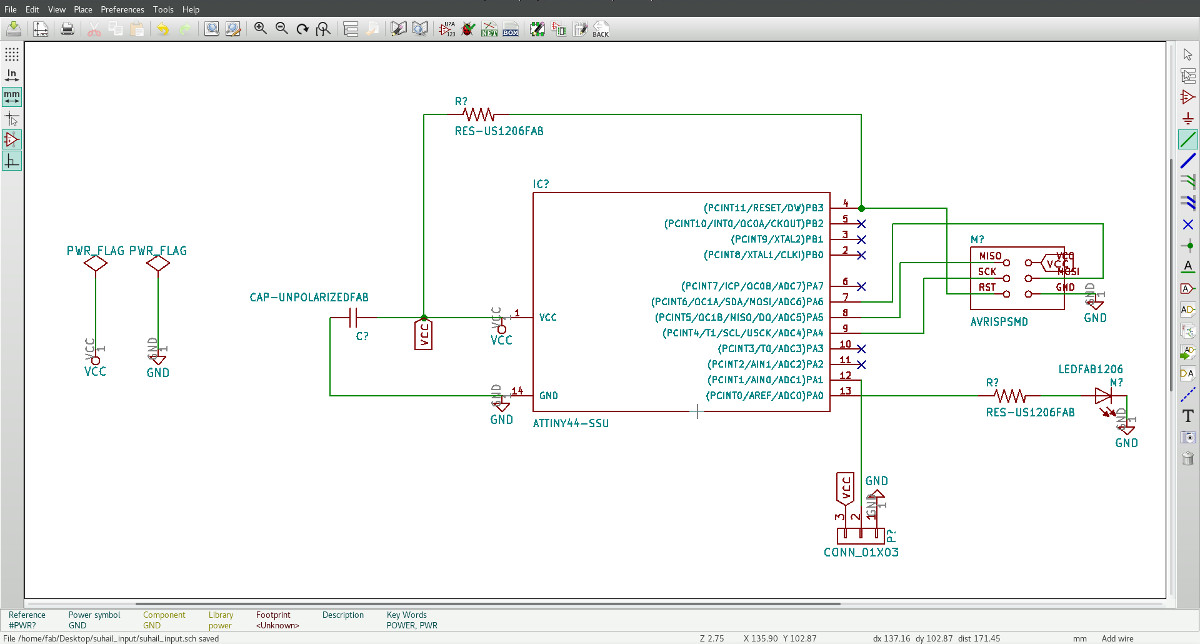The height and width of the screenshot is (644, 1200).
Task: Select the Place graphic text tool
Action: pyautogui.click(x=1188, y=416)
